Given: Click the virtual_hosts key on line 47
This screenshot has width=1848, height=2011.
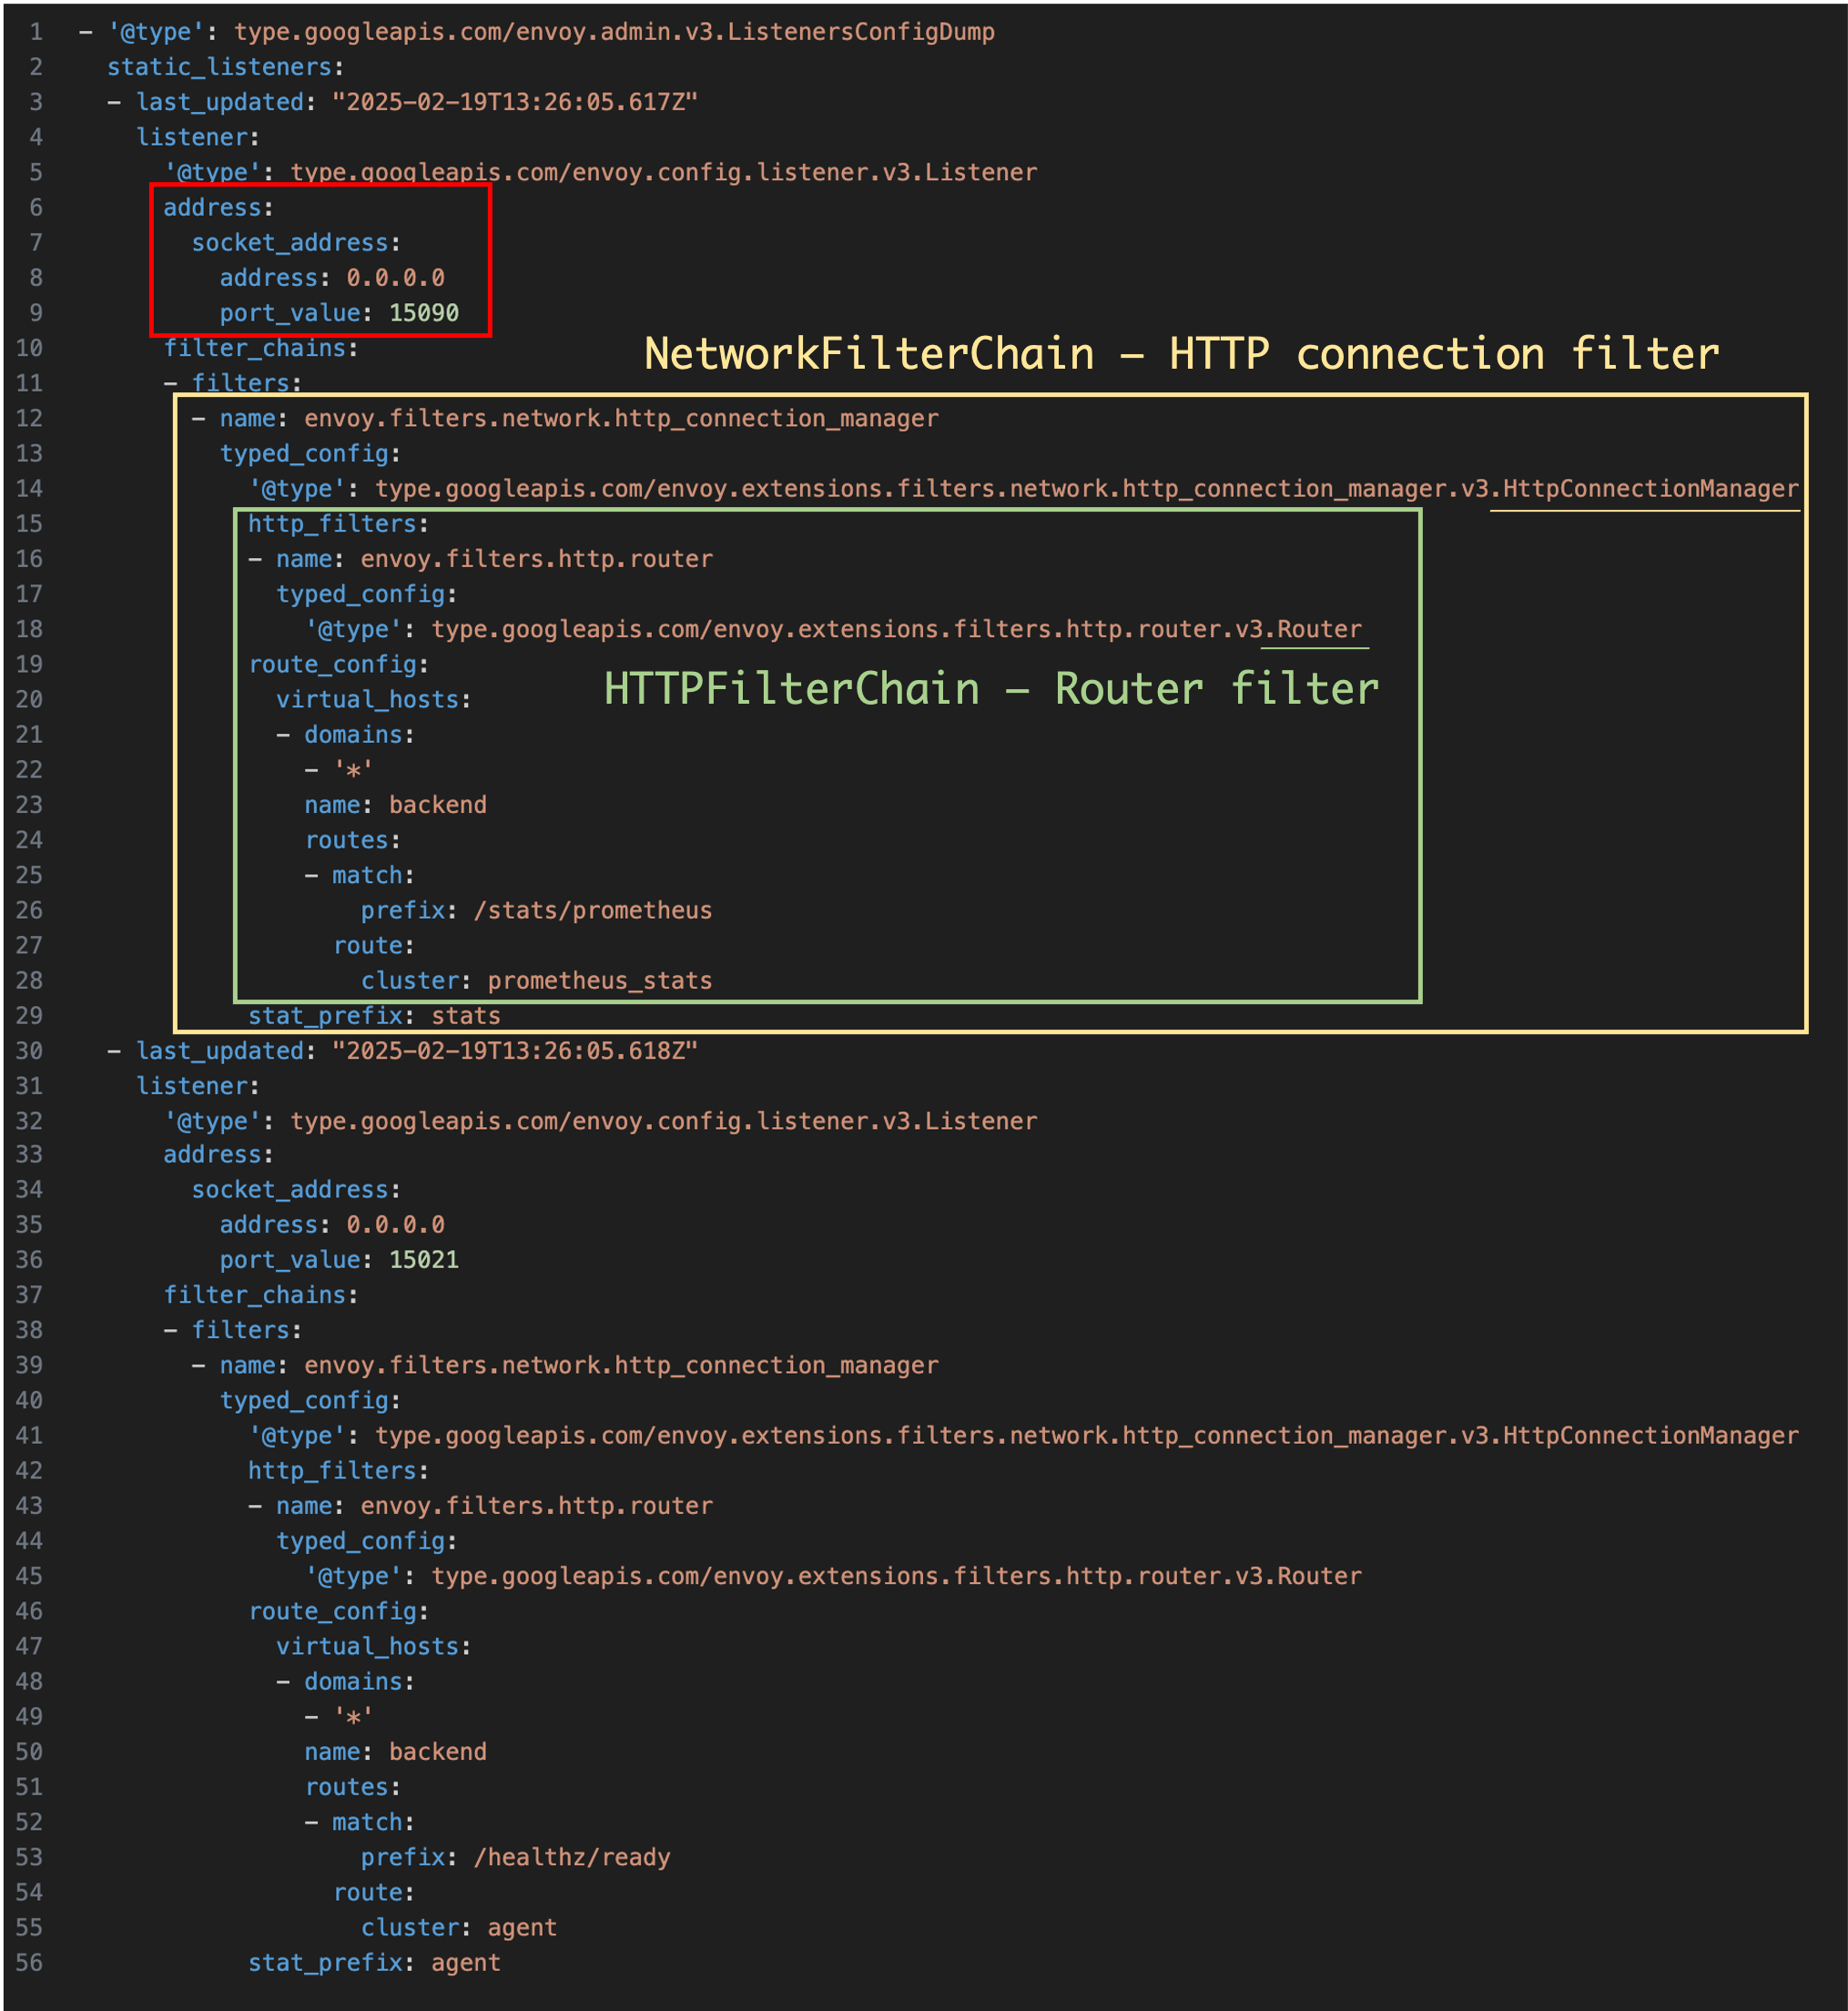Looking at the screenshot, I should pos(367,1647).
